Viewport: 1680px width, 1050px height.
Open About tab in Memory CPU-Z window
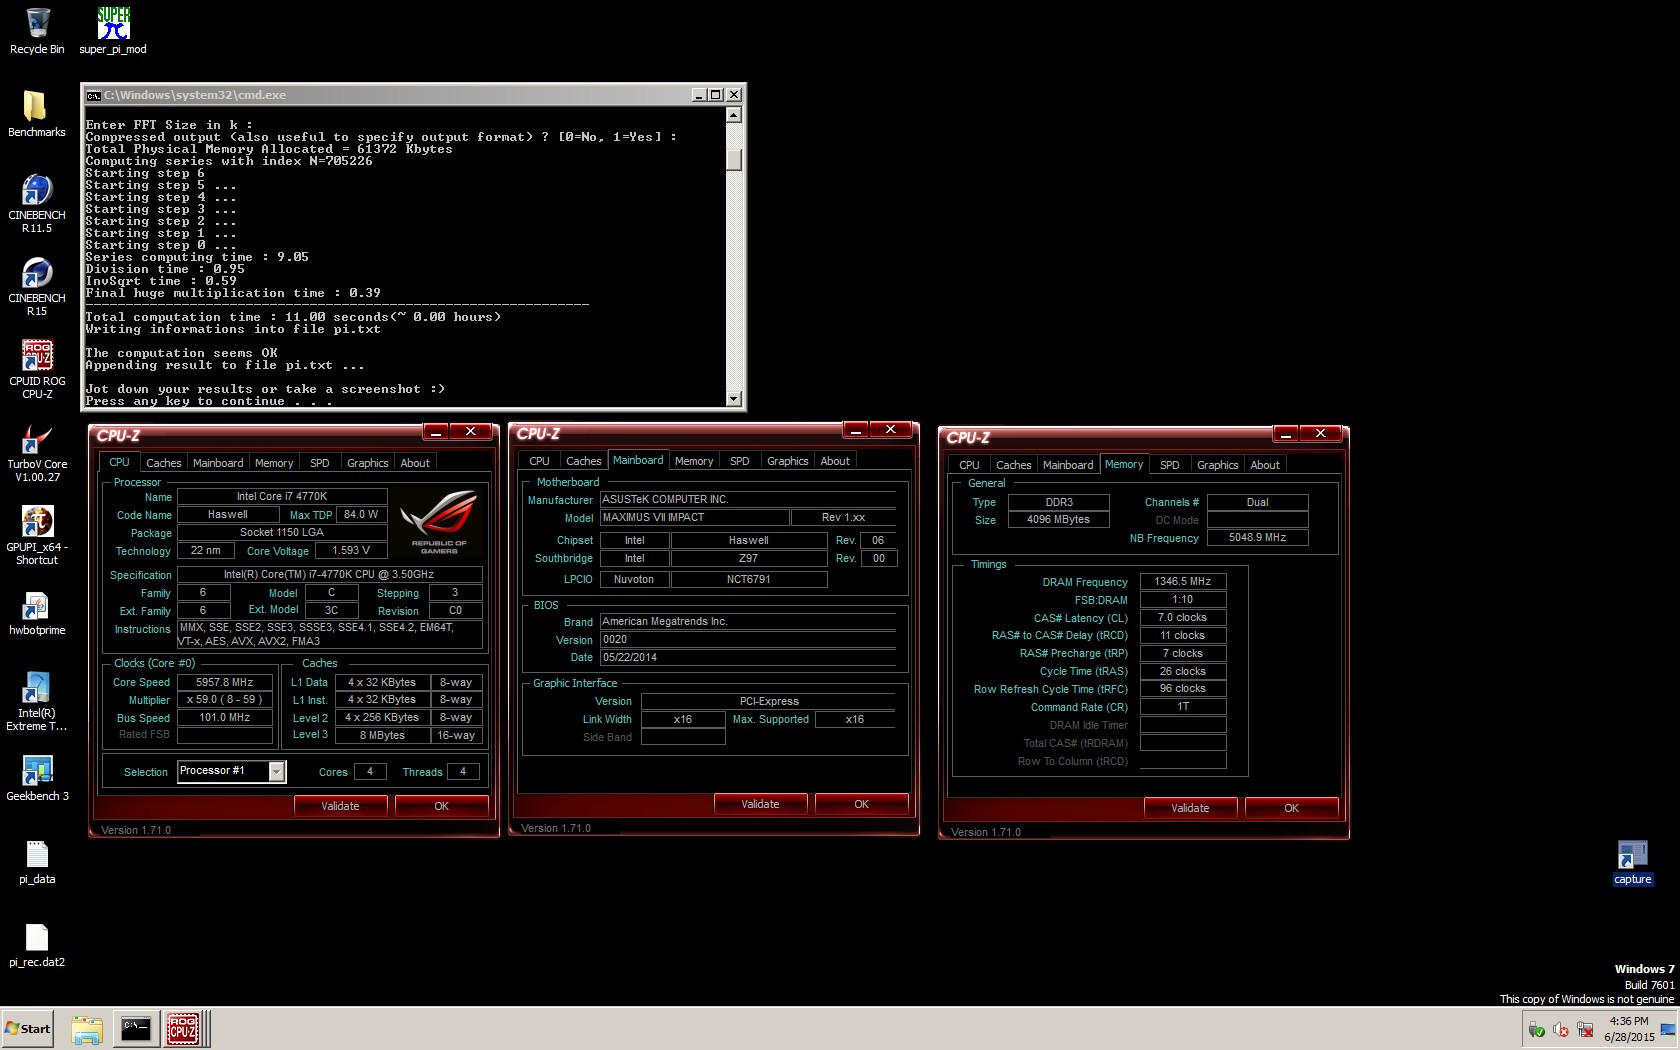click(x=1265, y=465)
